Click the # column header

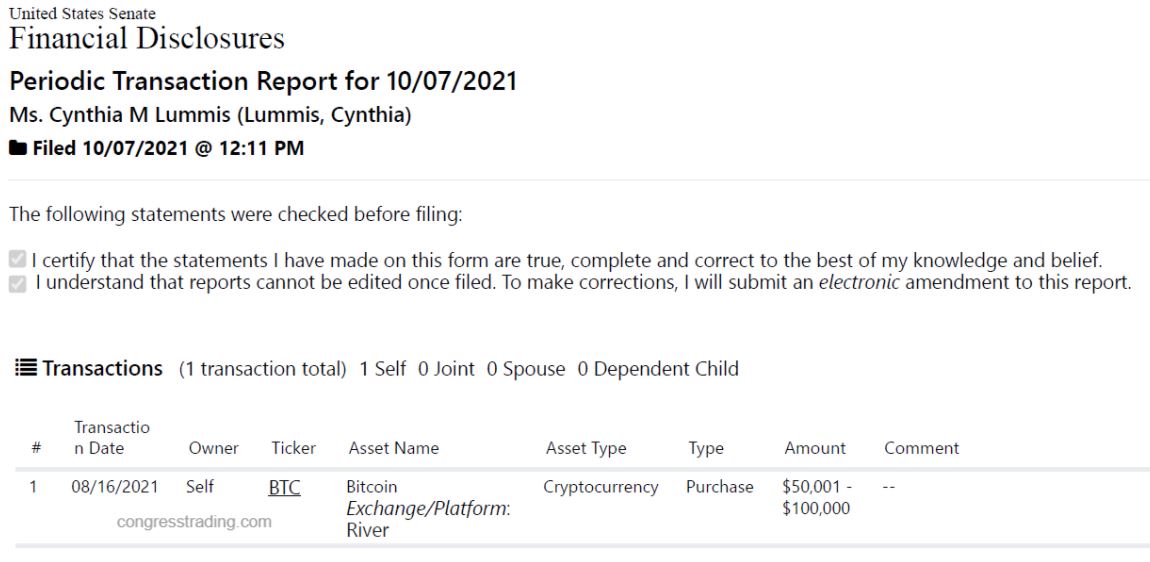point(36,448)
